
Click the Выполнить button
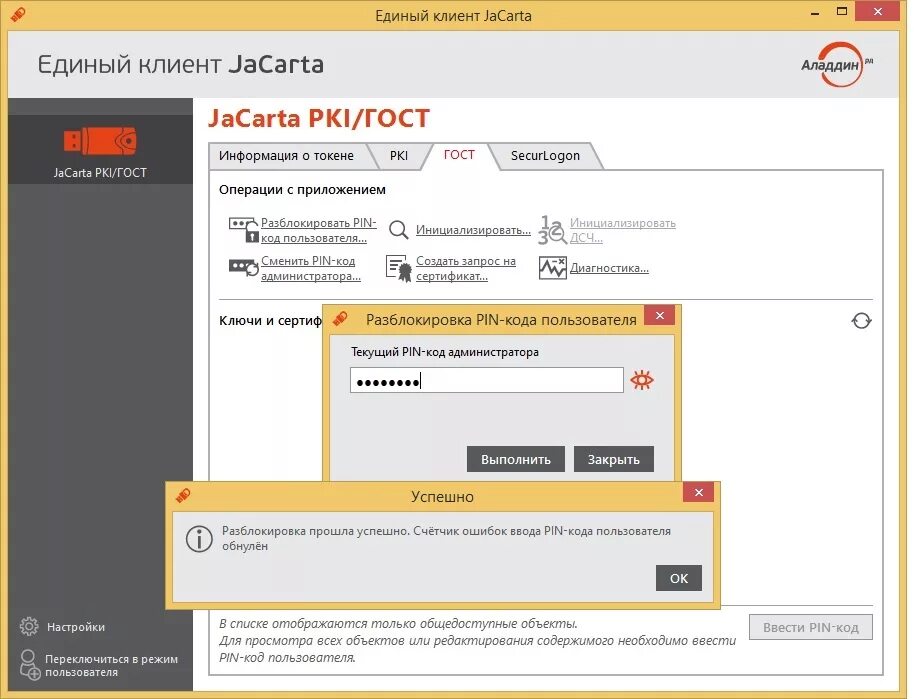click(516, 459)
